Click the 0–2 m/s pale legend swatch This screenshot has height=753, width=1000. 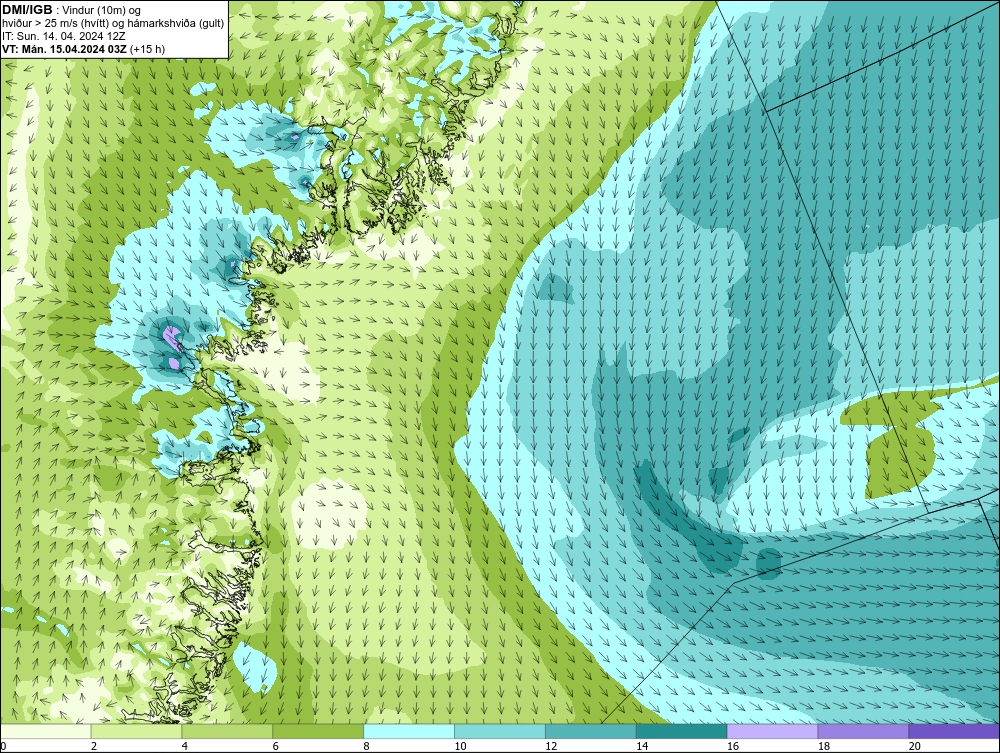tap(46, 731)
